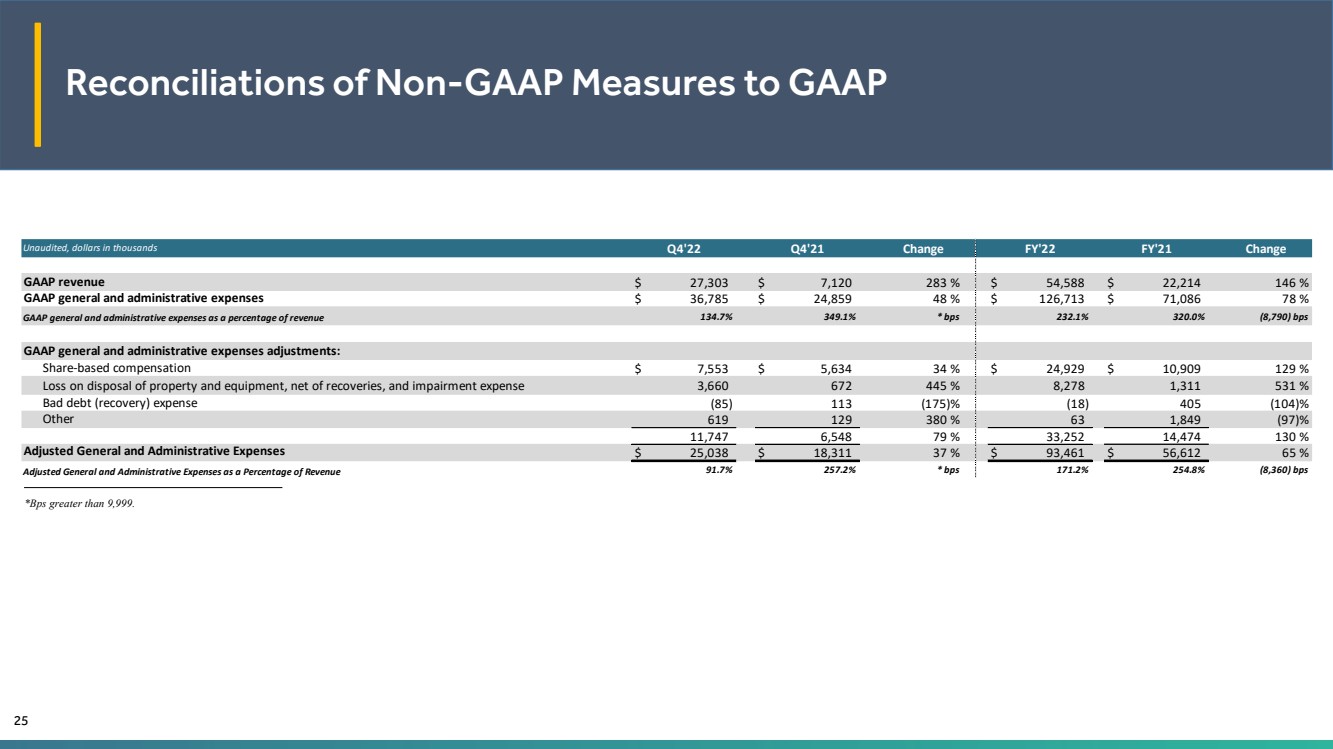This screenshot has width=1333, height=749.
Task: Click the "*Bps greater than 9,999." footnote
Action: pos(78,504)
